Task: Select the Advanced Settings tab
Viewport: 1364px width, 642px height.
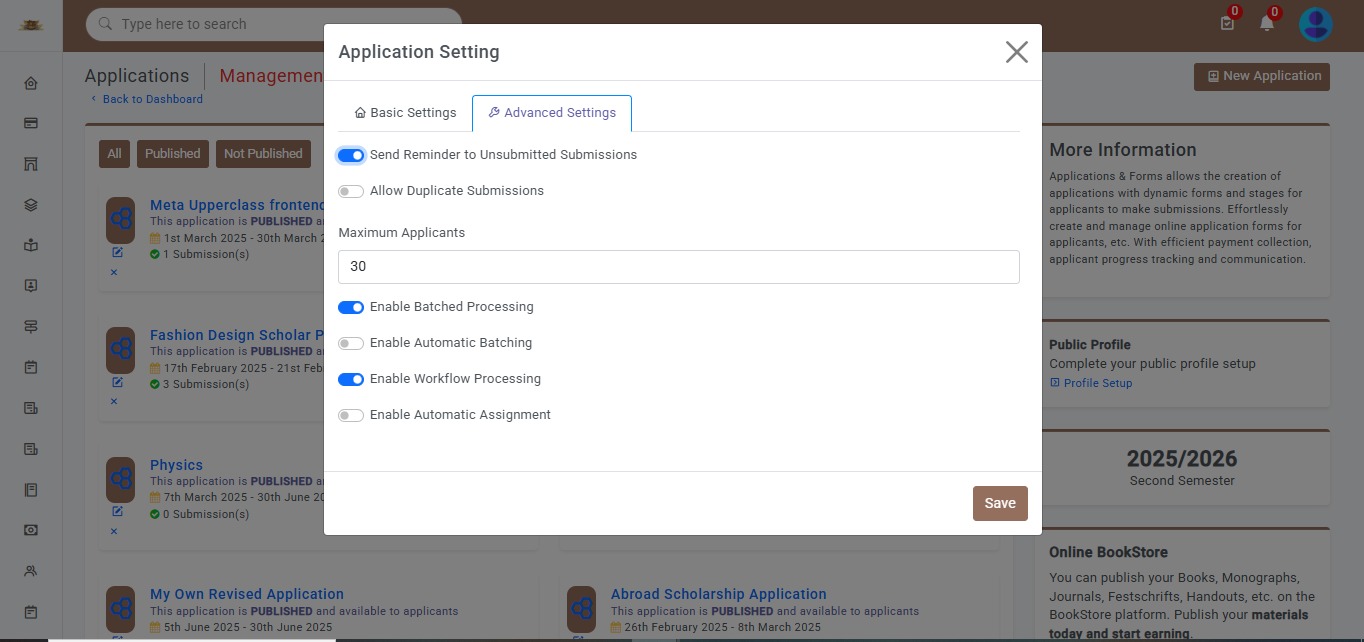Action: (552, 113)
